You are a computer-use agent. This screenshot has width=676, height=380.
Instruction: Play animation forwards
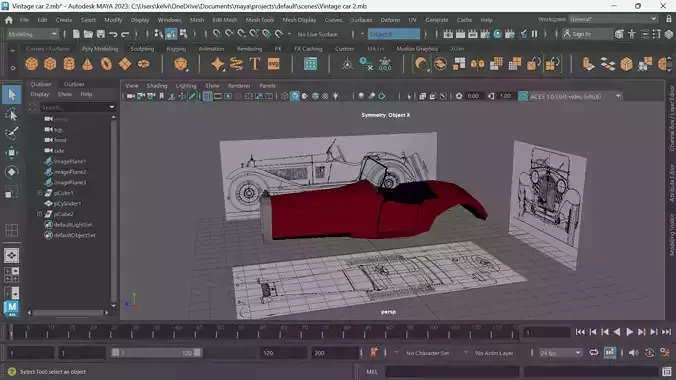629,332
